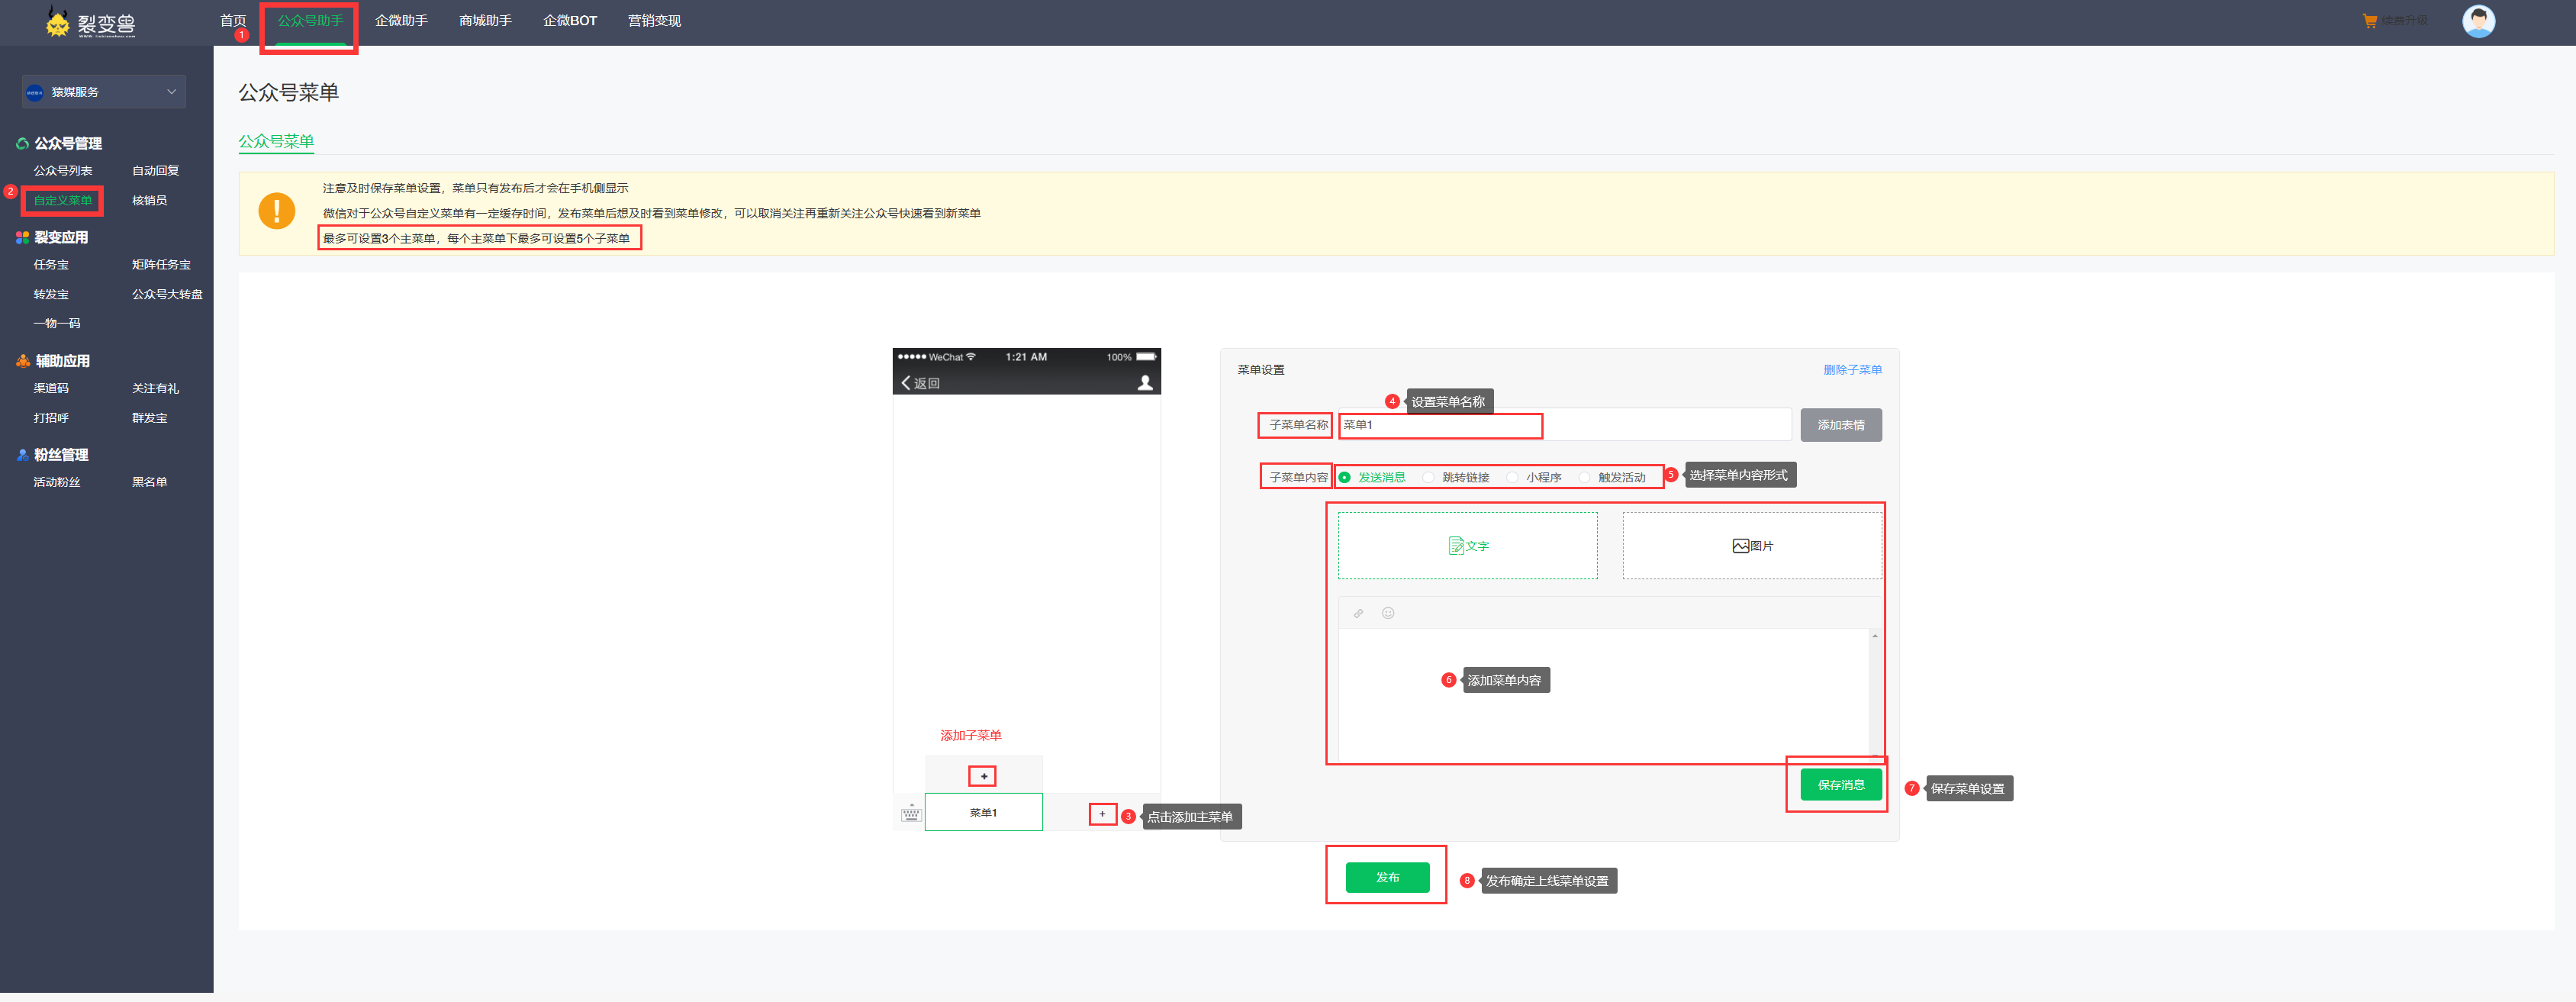Select the 小程序 radio option
This screenshot has width=2576, height=1002.
(1513, 478)
